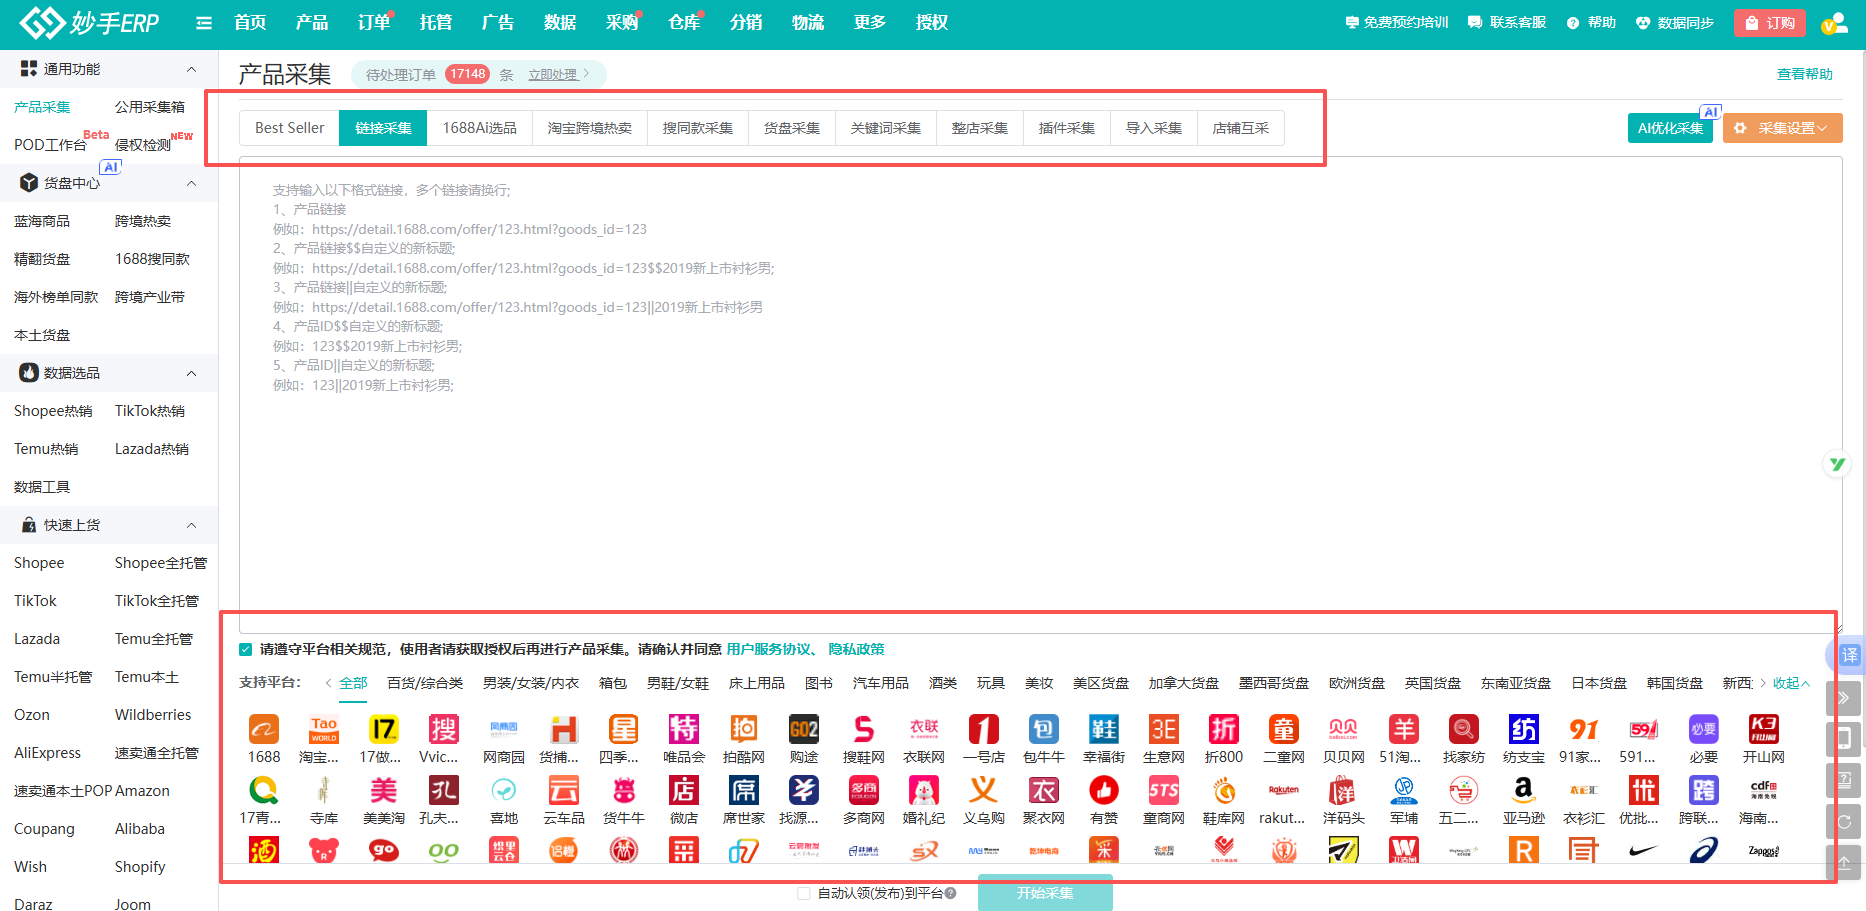This screenshot has width=1866, height=911.
Task: Open the 用户服务协议 link
Action: pos(768,649)
